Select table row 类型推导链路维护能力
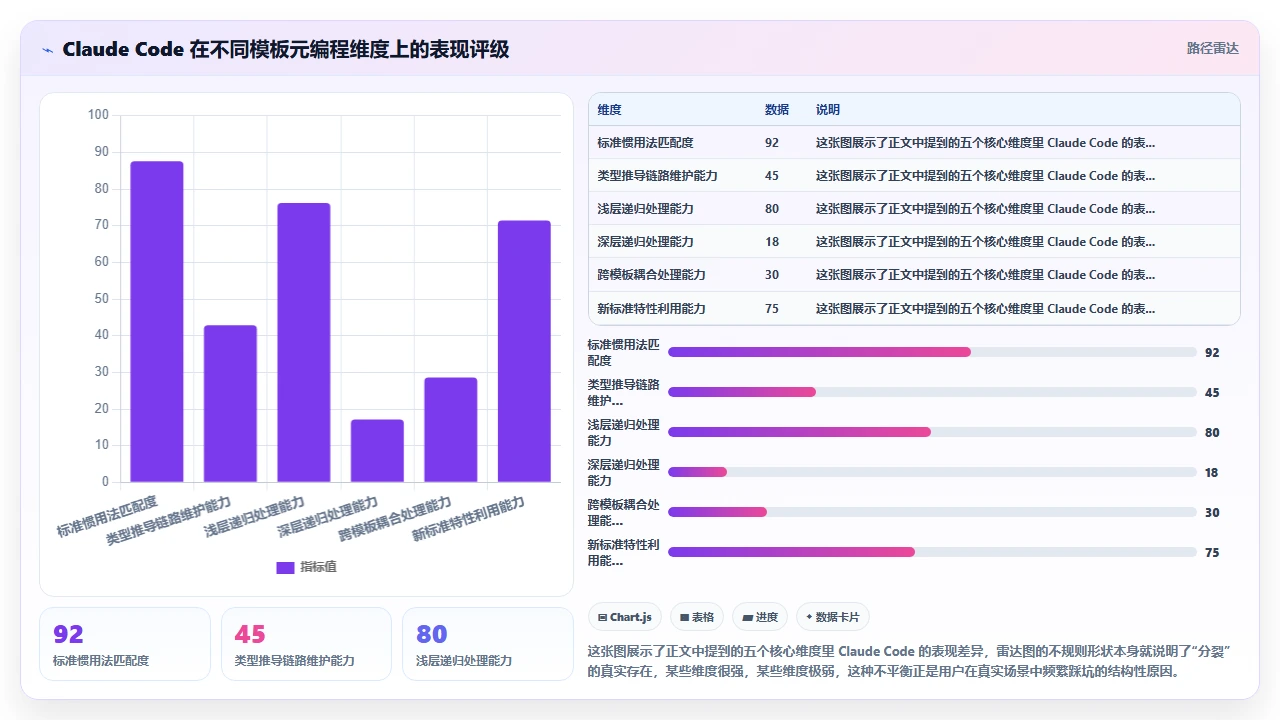 (914, 175)
